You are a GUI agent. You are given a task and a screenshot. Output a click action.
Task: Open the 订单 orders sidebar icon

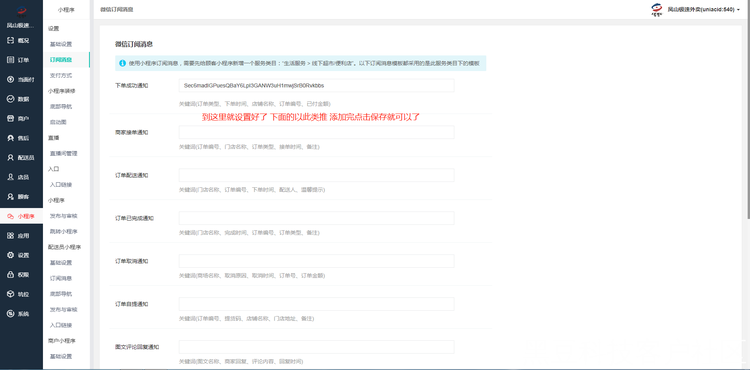point(11,60)
